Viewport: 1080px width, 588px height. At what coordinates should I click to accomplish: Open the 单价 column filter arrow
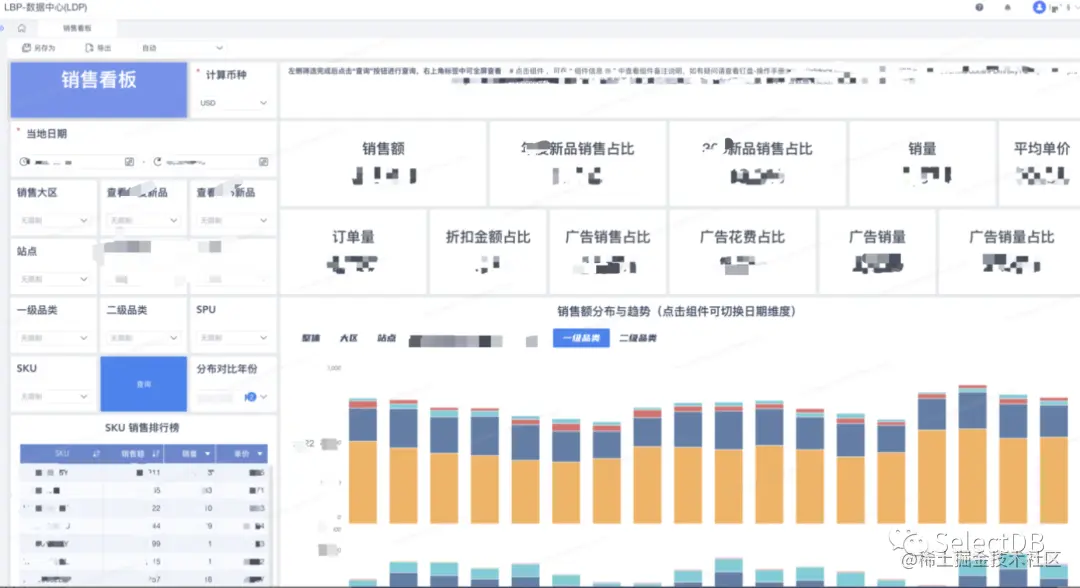pyautogui.click(x=260, y=454)
